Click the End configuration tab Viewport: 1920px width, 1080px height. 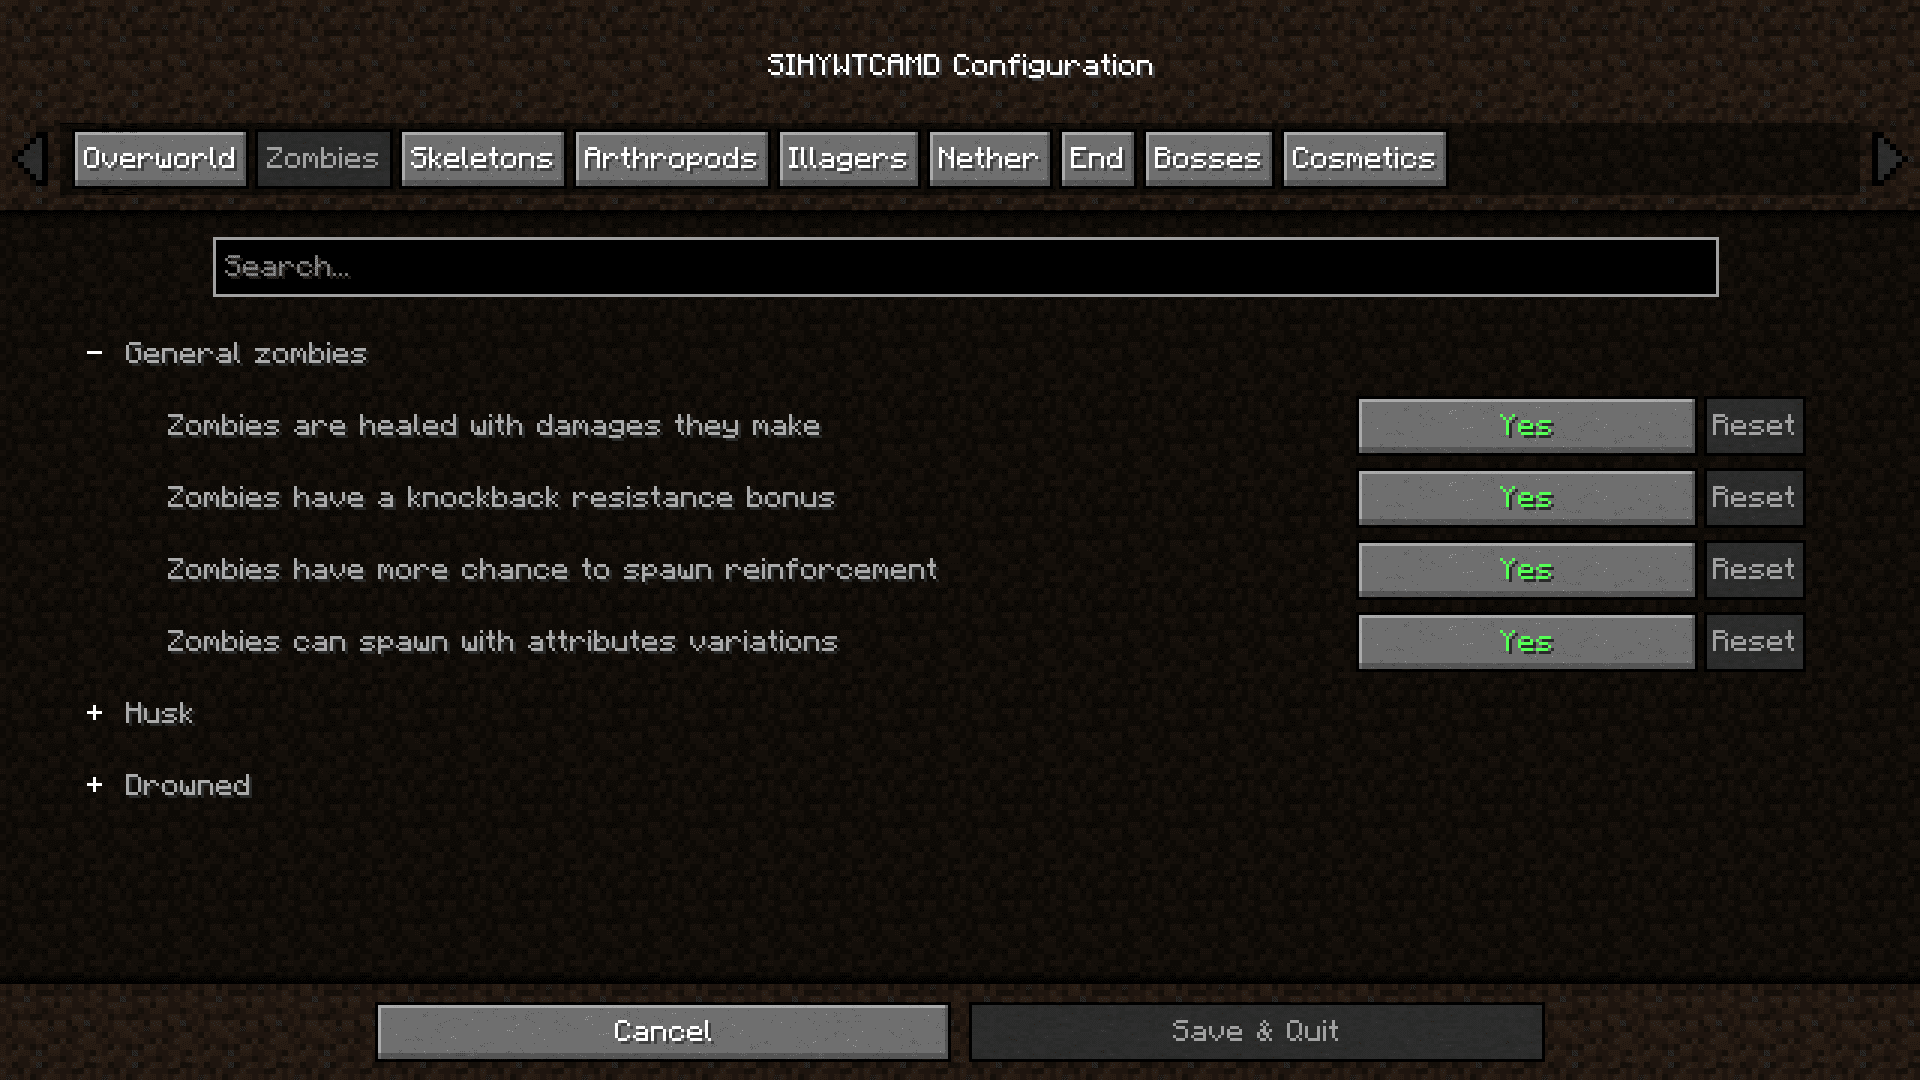1097,158
